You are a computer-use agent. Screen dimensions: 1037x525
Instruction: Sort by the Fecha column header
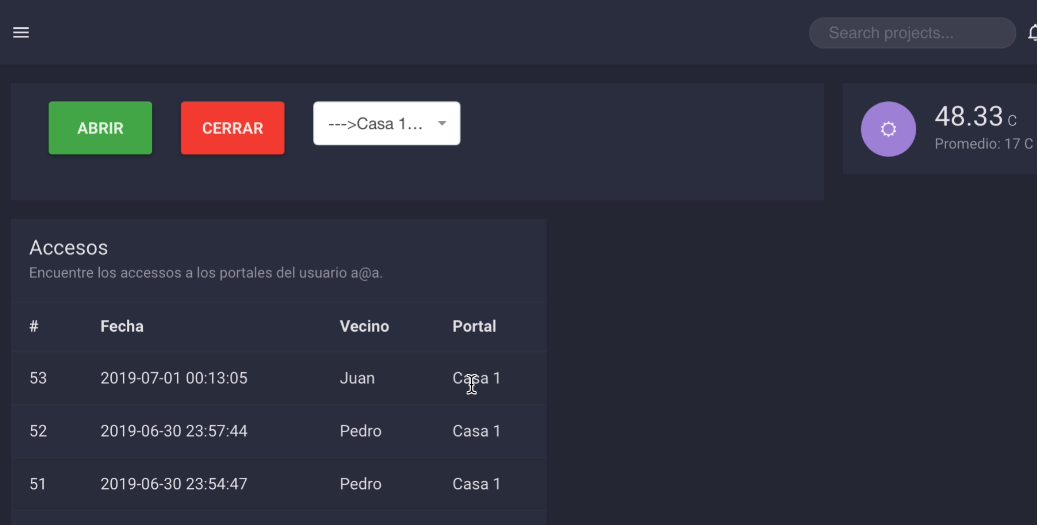coord(122,326)
